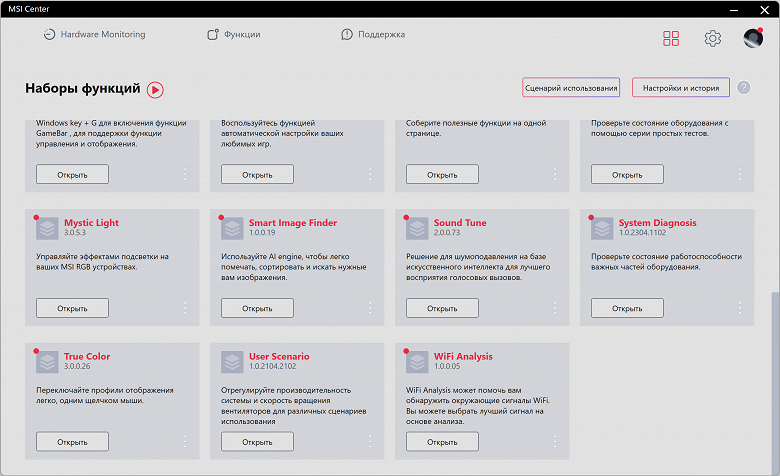This screenshot has width=780, height=476.
Task: Click the User Scenario title
Action: [x=279, y=356]
